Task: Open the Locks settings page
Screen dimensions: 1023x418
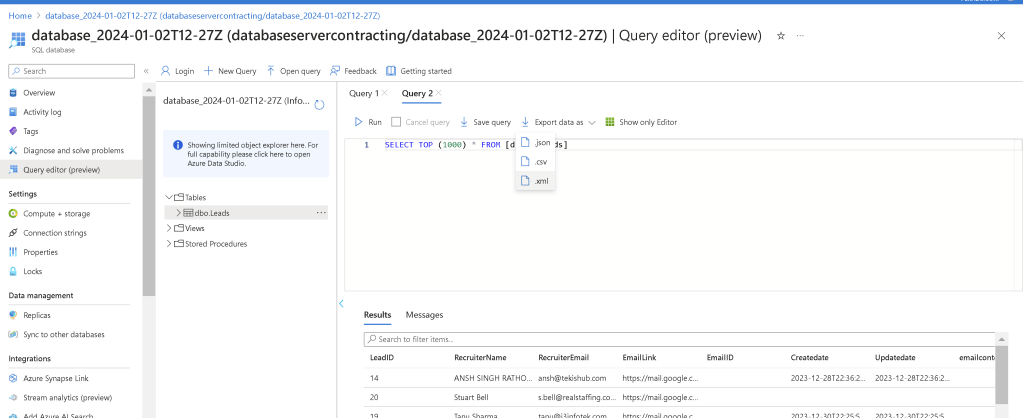Action: coord(33,271)
